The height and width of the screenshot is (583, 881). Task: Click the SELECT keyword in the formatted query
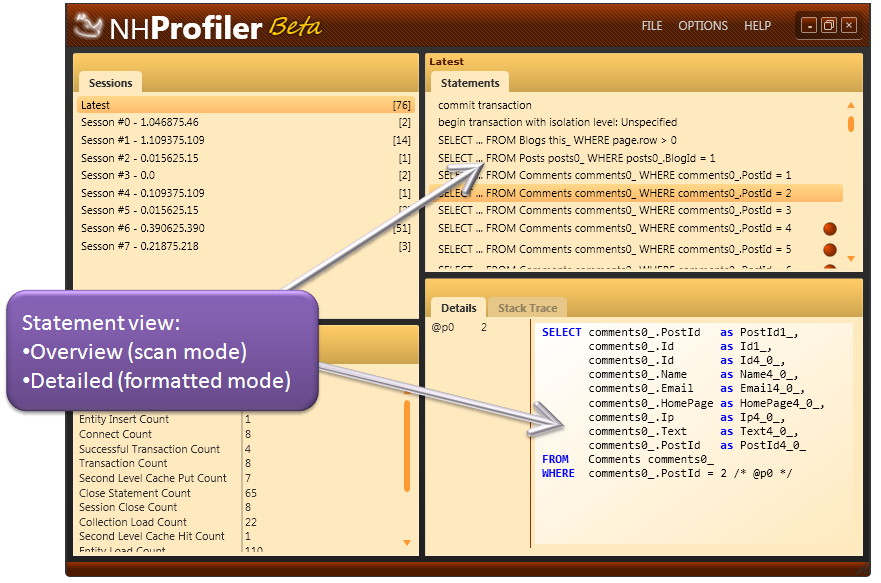[x=561, y=333]
